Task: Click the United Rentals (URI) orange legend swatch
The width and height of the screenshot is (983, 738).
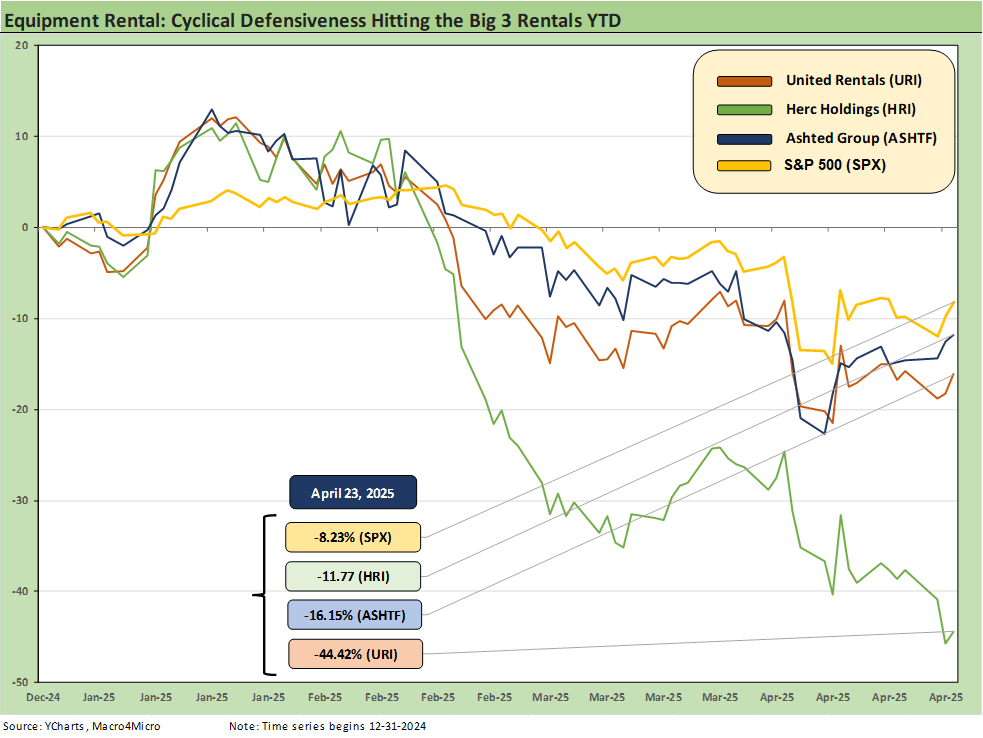Action: 744,82
